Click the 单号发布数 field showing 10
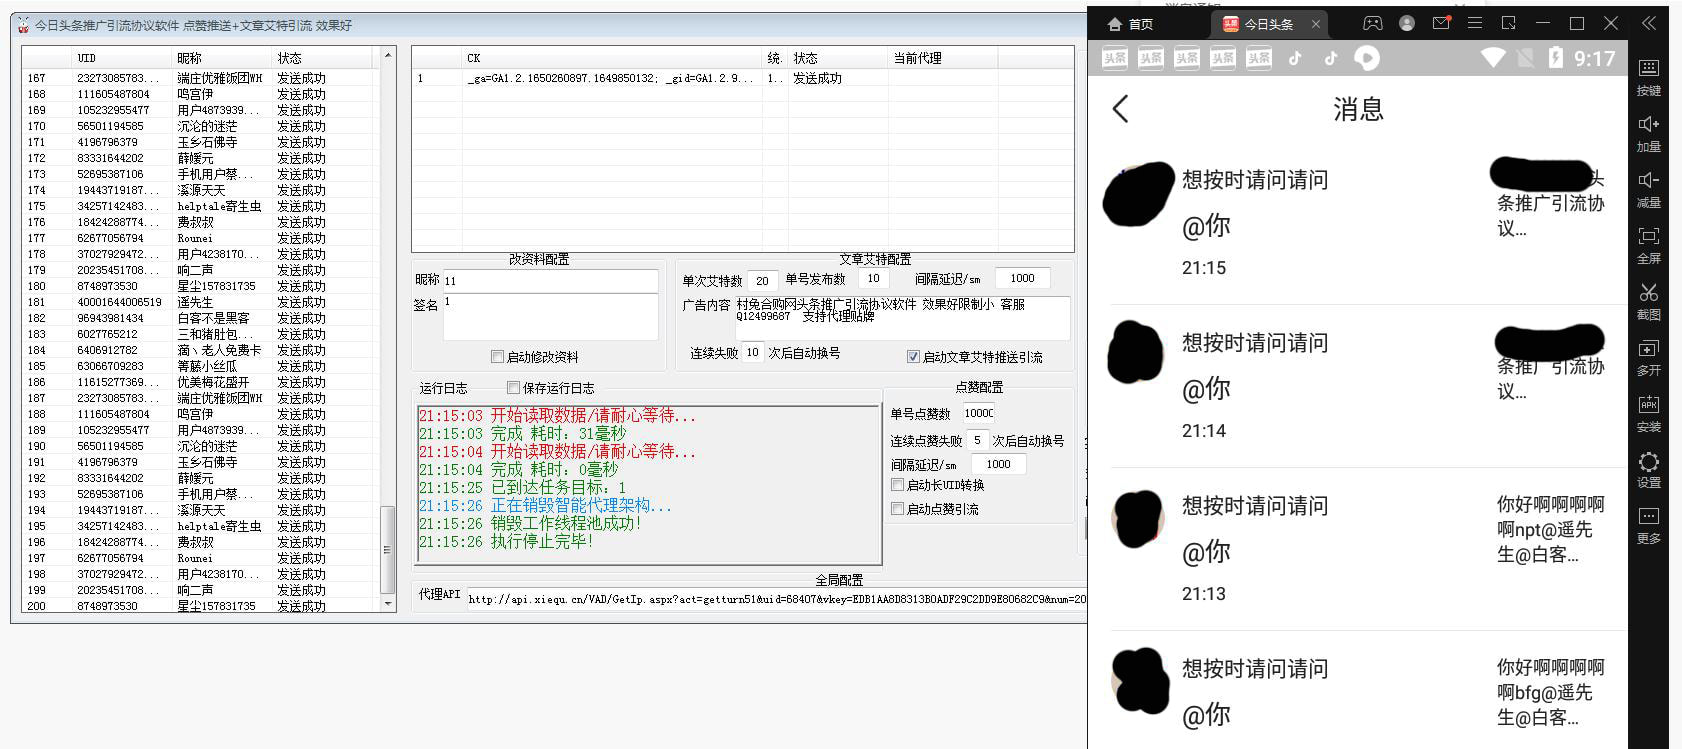 tap(874, 279)
